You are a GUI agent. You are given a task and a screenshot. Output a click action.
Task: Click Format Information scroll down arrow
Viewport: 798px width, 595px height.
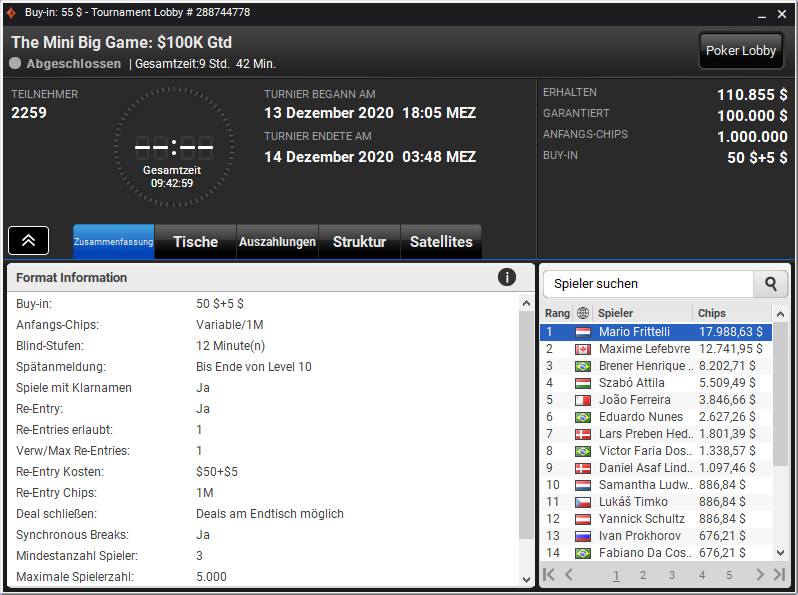click(526, 579)
